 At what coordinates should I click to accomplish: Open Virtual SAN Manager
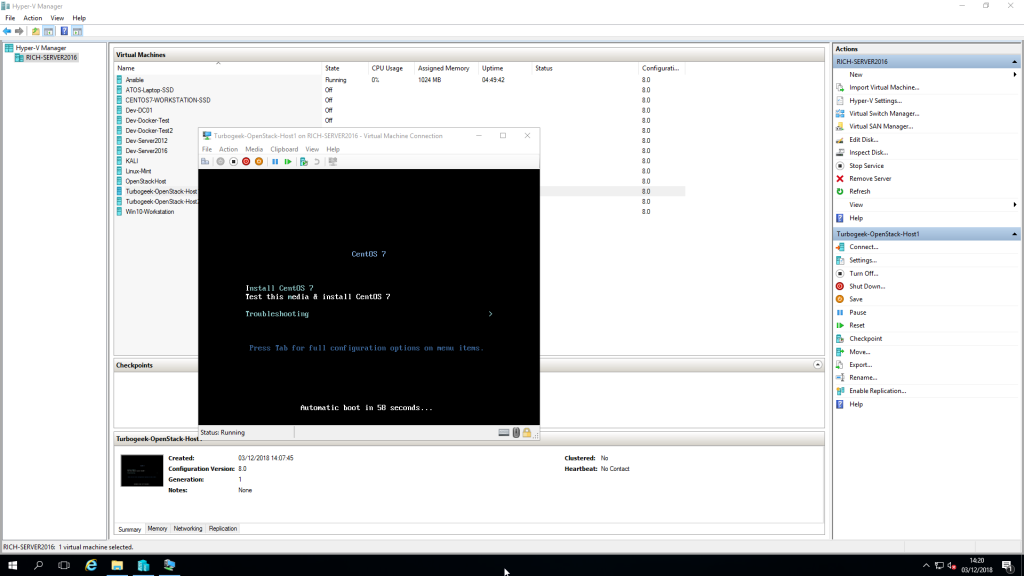click(881, 127)
